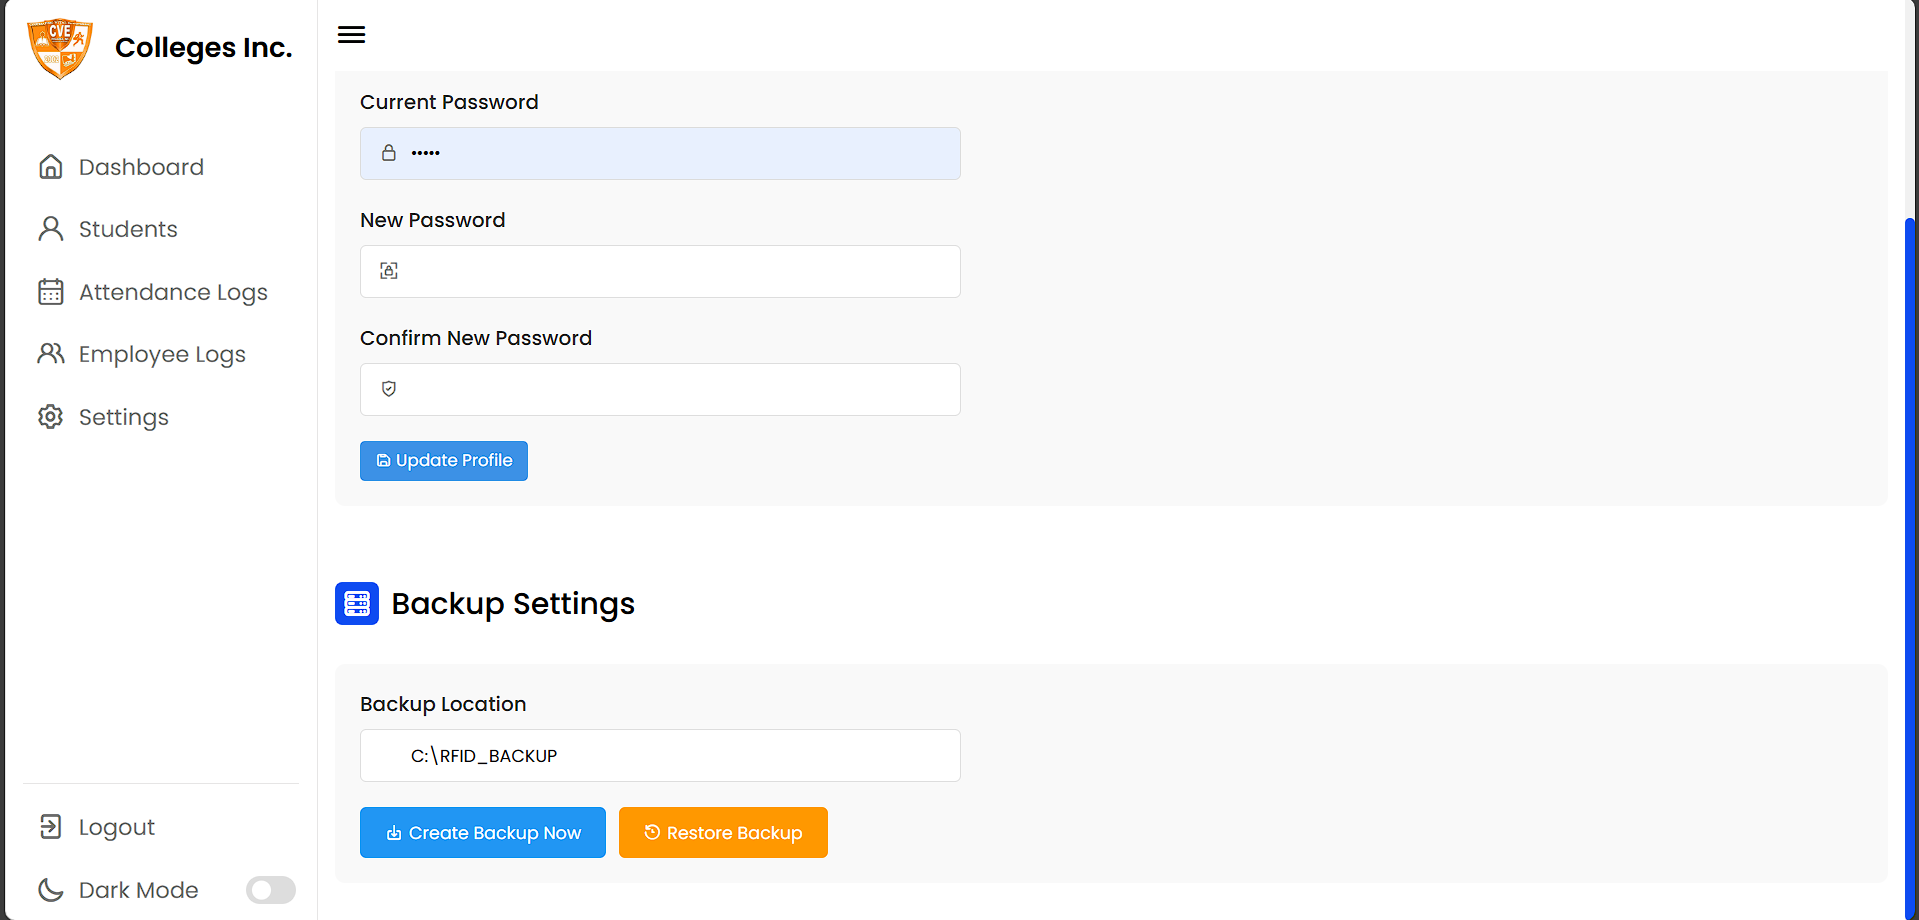
Task: Click the lock icon in Current Password field
Action: tap(389, 153)
